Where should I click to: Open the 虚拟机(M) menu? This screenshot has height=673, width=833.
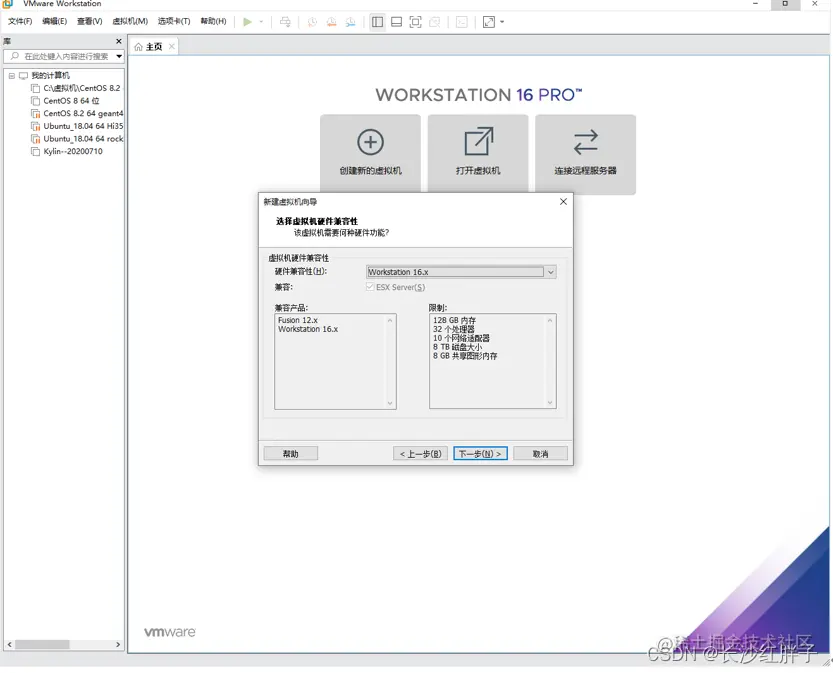tap(130, 21)
